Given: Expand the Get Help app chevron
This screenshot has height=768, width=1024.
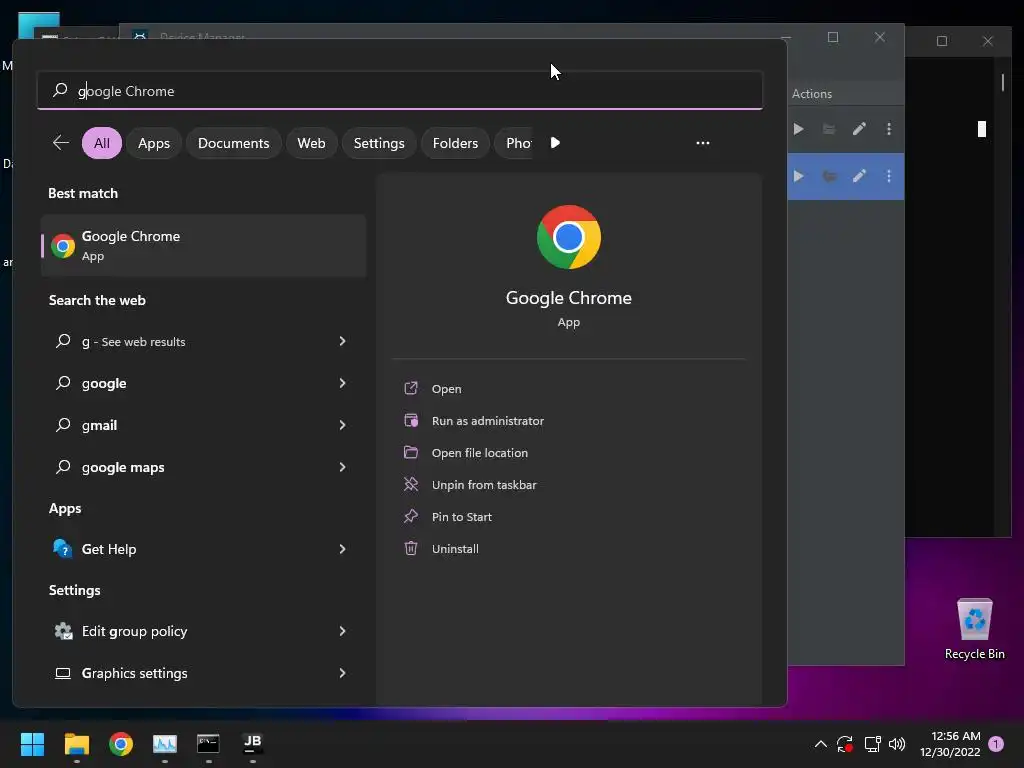Looking at the screenshot, I should [342, 549].
